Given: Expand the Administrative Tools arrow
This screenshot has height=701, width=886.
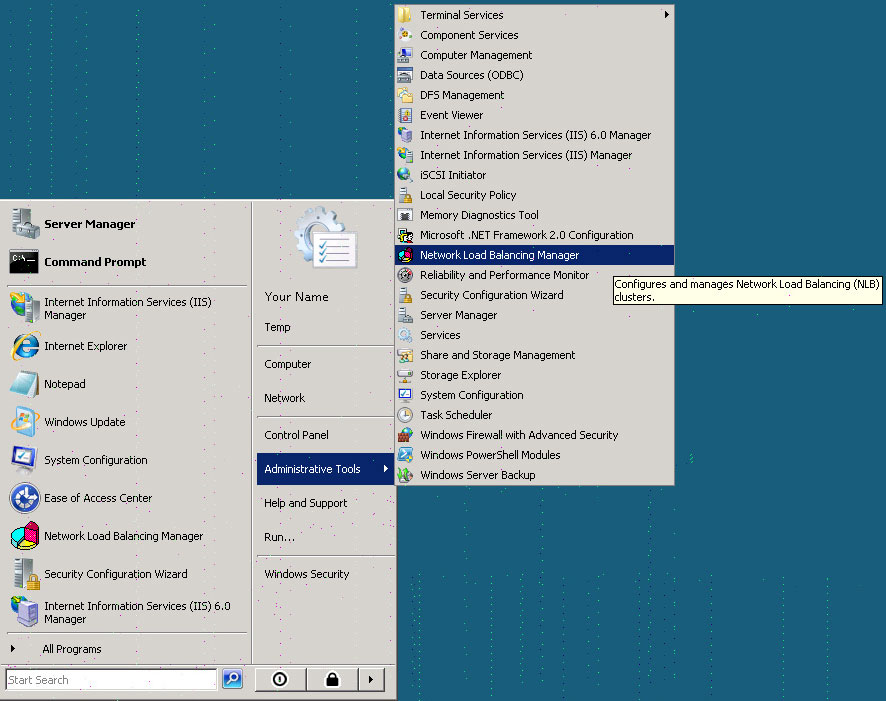Looking at the screenshot, I should [385, 468].
